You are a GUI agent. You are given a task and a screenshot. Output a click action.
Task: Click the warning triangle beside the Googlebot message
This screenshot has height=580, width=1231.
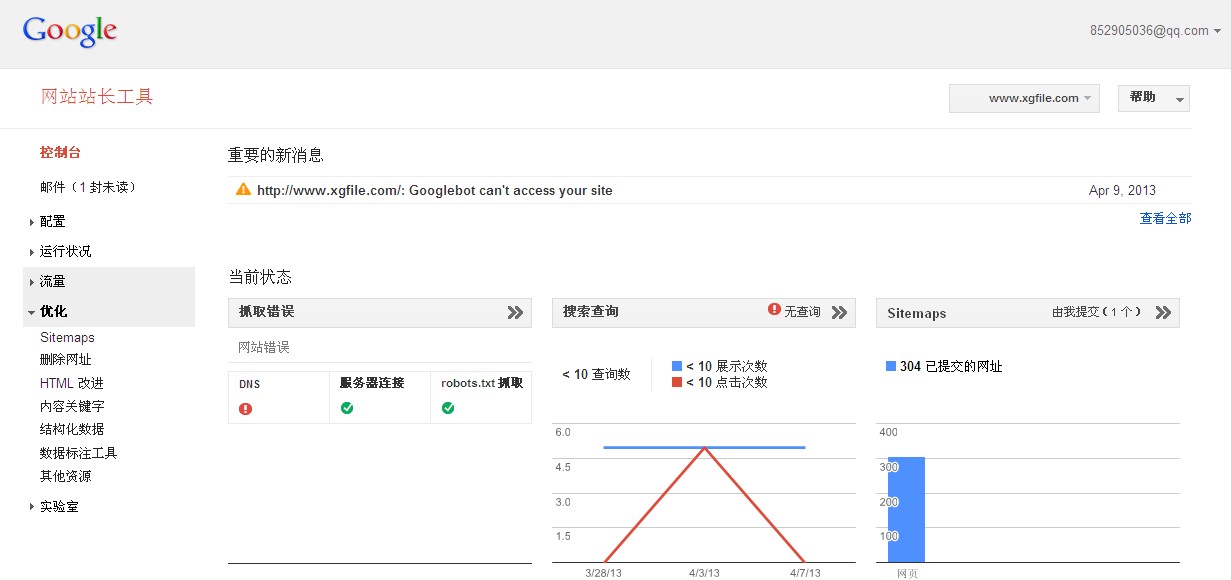(243, 190)
